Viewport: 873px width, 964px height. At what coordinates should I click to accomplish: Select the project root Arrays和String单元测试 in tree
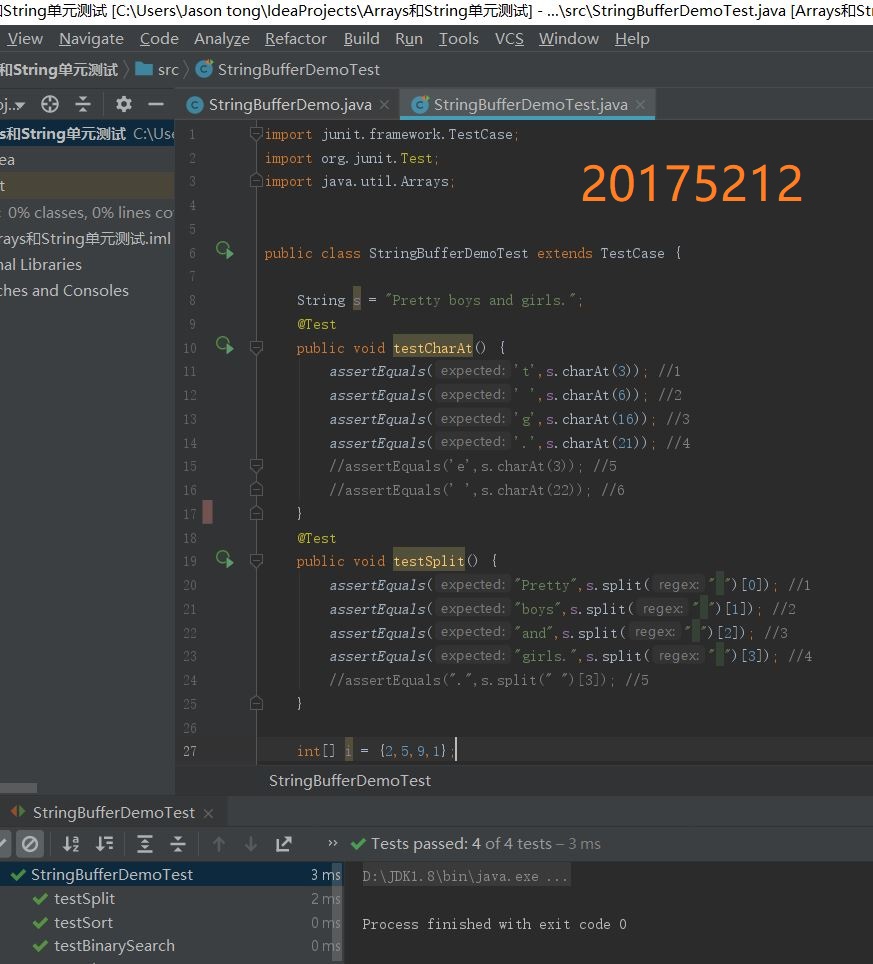pyautogui.click(x=87, y=133)
